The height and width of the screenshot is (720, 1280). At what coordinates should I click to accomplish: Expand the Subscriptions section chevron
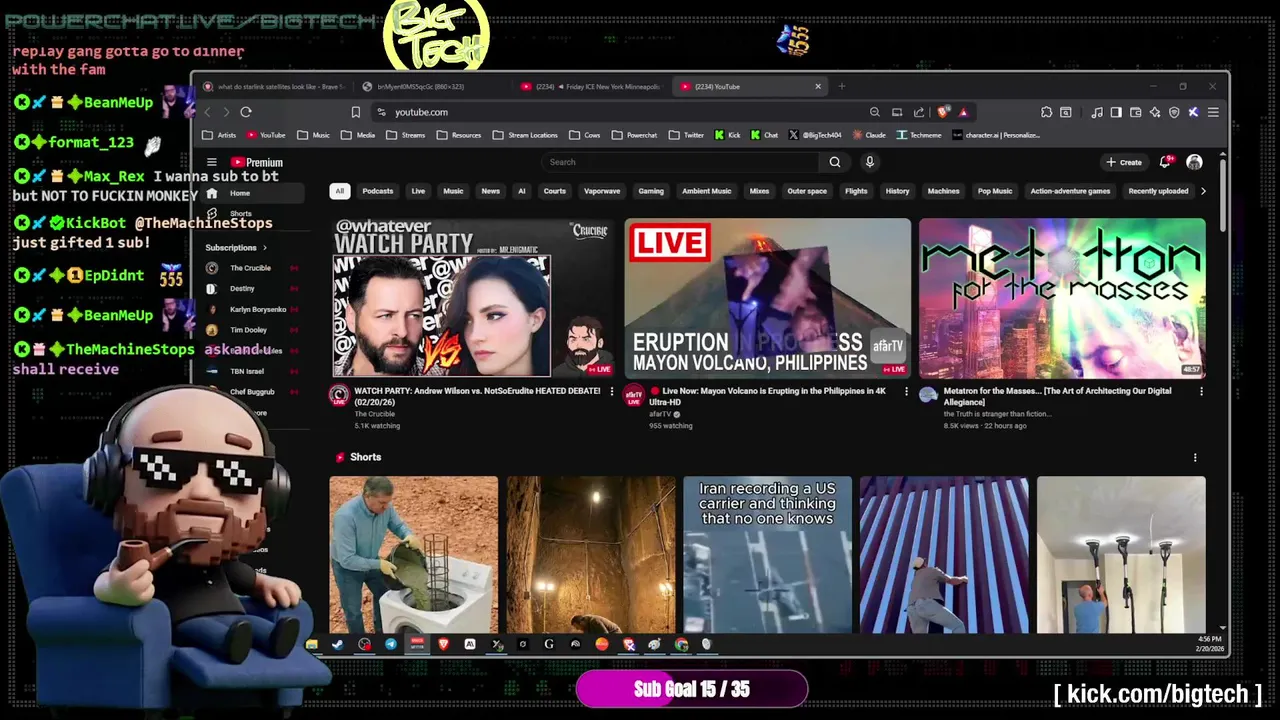265,247
